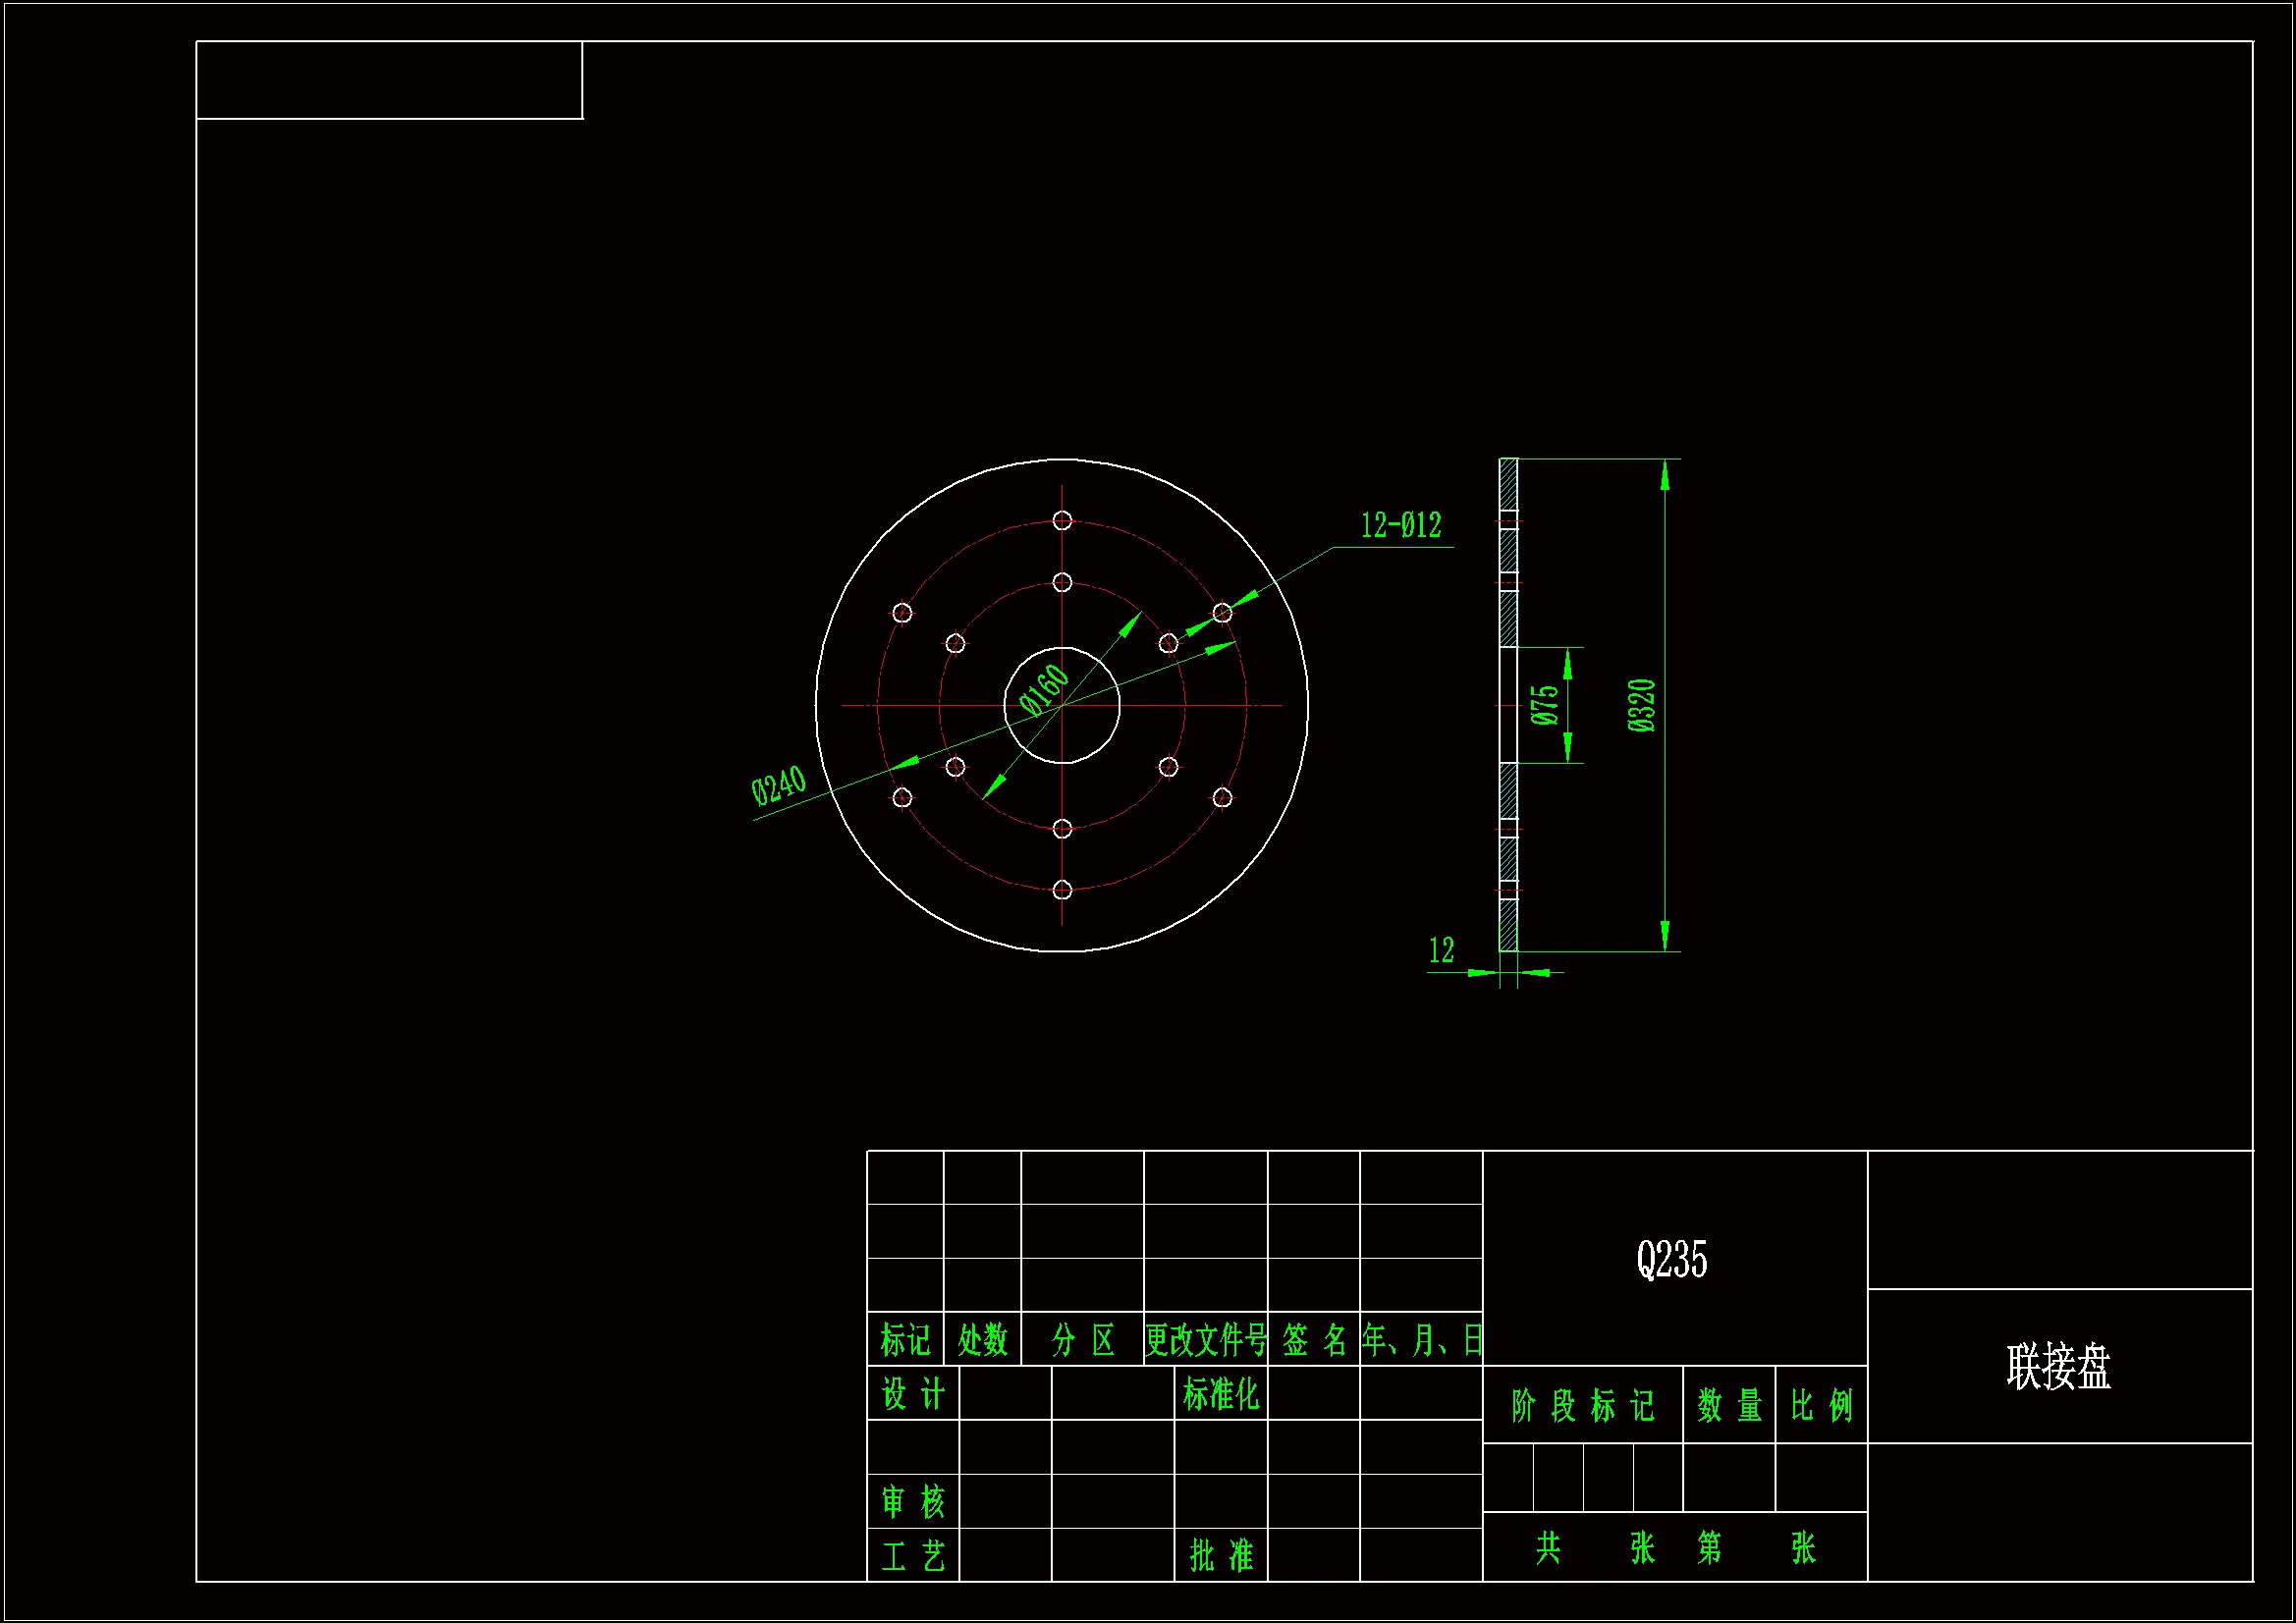Click the 设计 cell in the title block
This screenshot has width=2296, height=1623.
(x=912, y=1394)
